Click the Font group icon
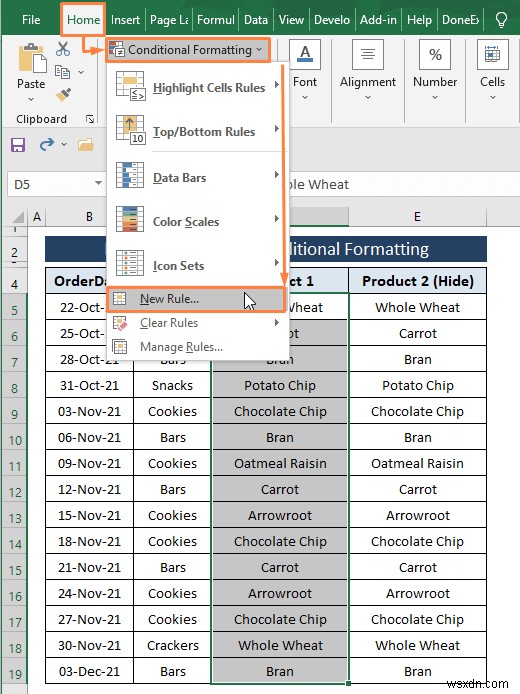Image resolution: width=520 pixels, height=694 pixels. (305, 54)
